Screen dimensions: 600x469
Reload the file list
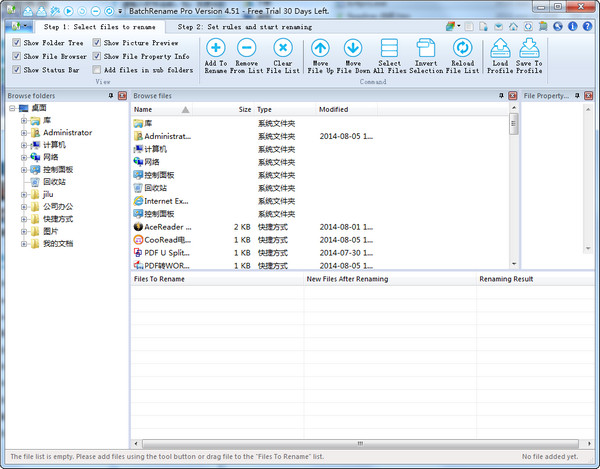tap(463, 48)
